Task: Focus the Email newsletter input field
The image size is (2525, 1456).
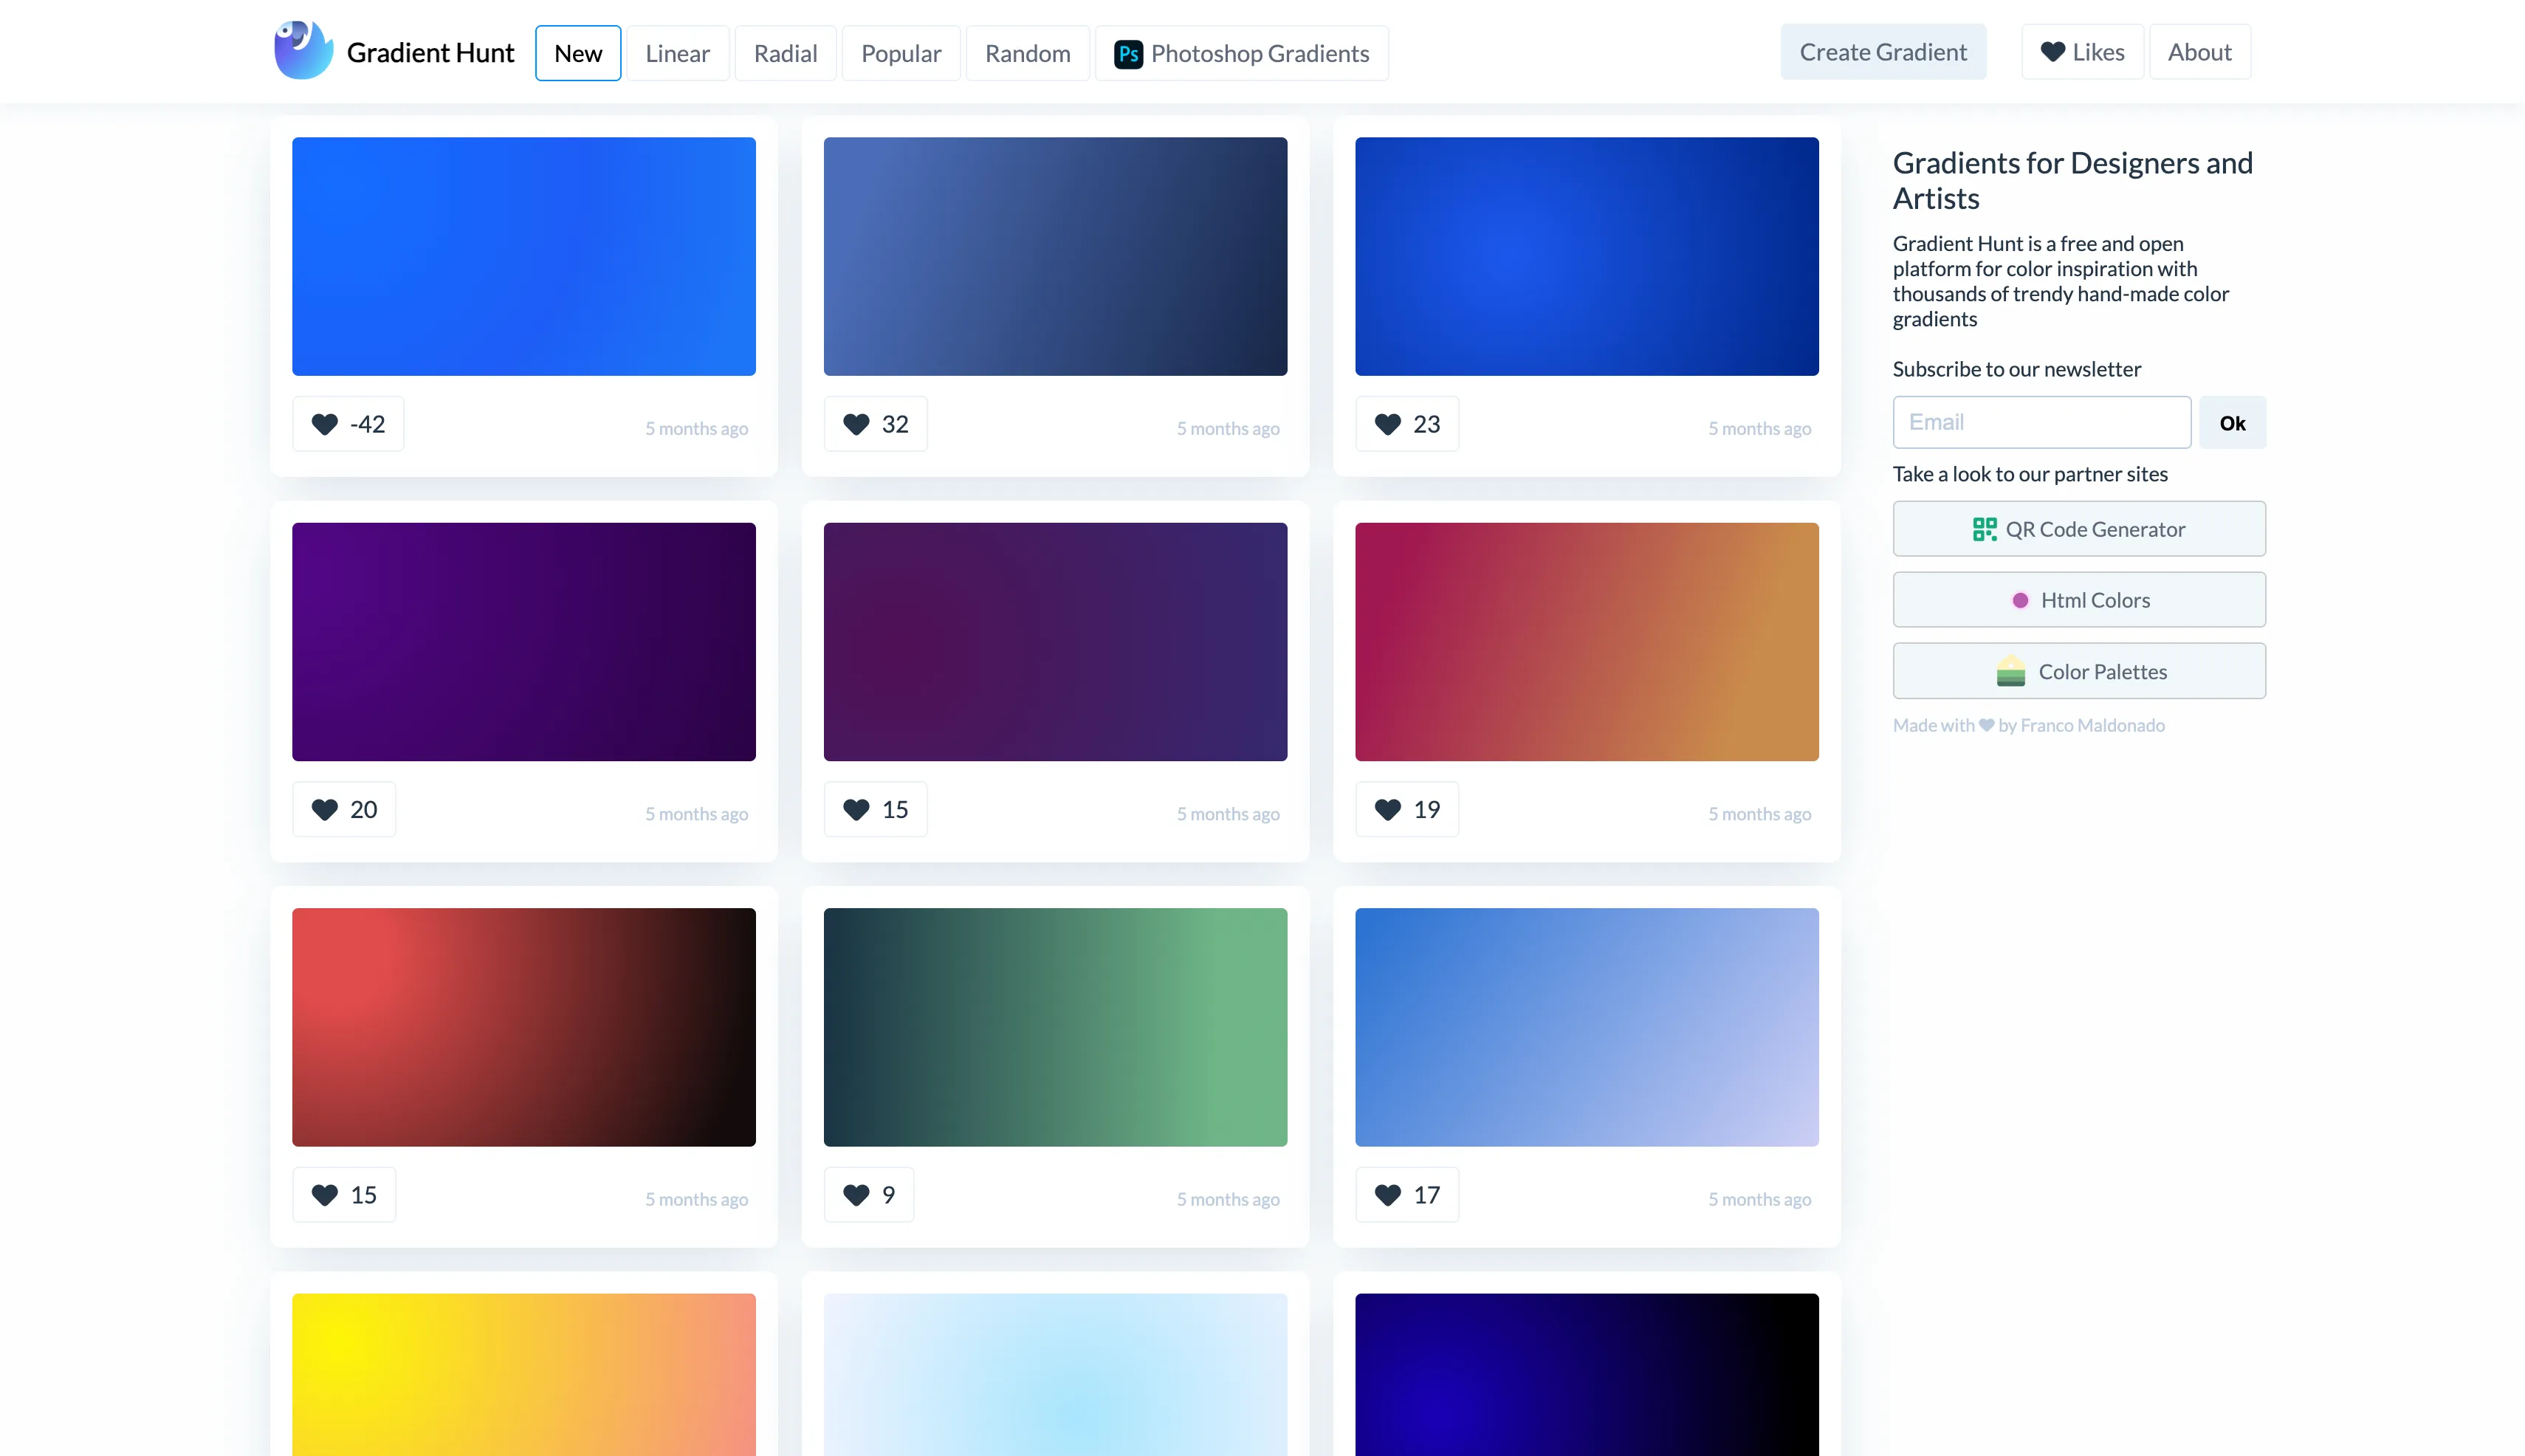Action: 2041,423
